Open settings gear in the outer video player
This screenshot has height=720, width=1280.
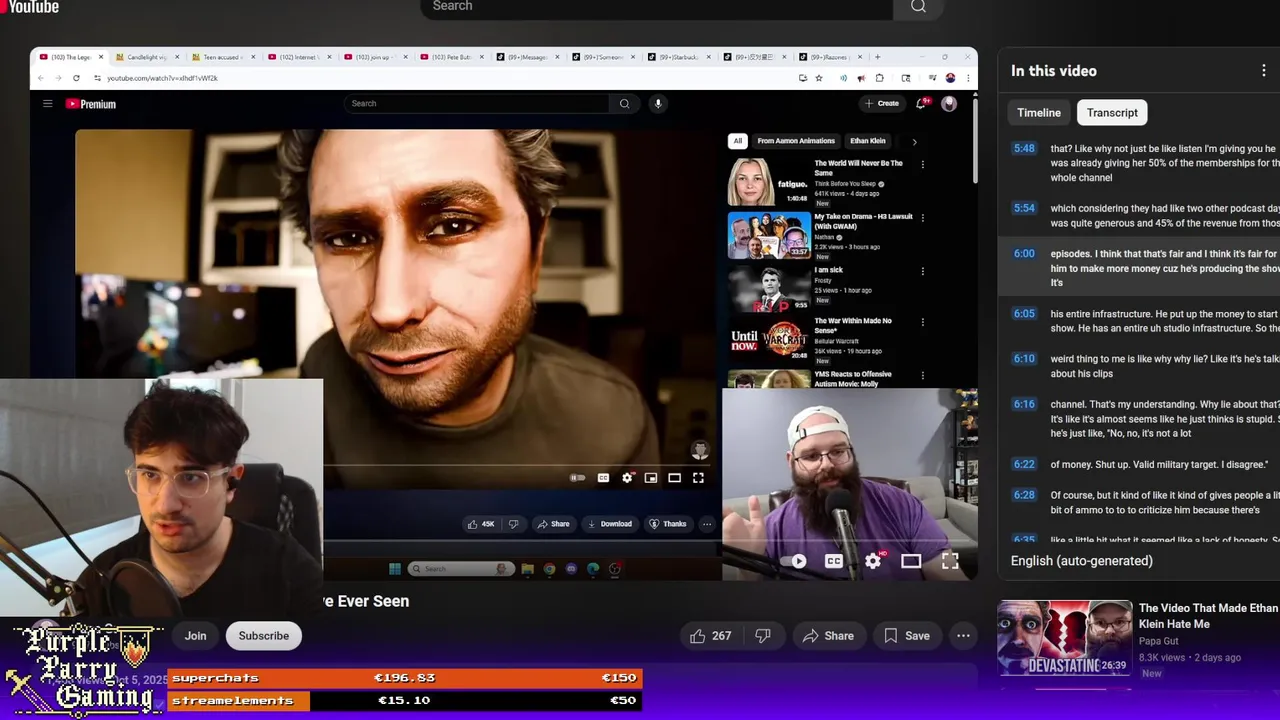(873, 561)
